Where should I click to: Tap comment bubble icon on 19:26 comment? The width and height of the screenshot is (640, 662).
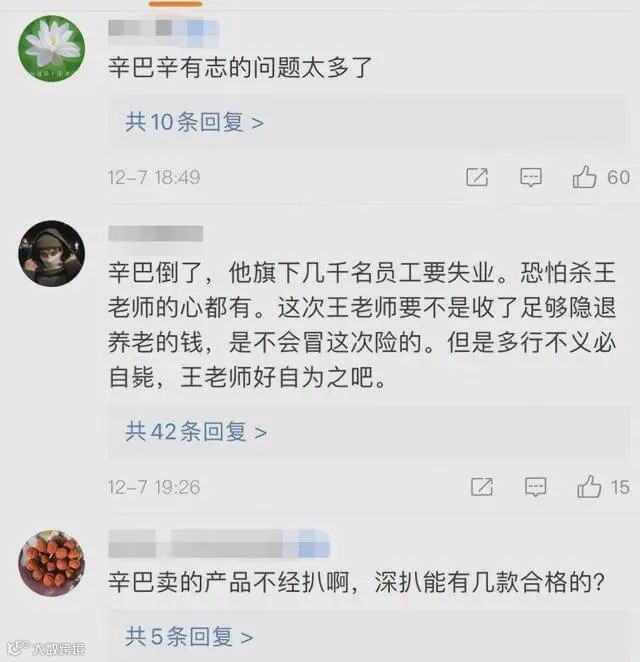click(536, 487)
